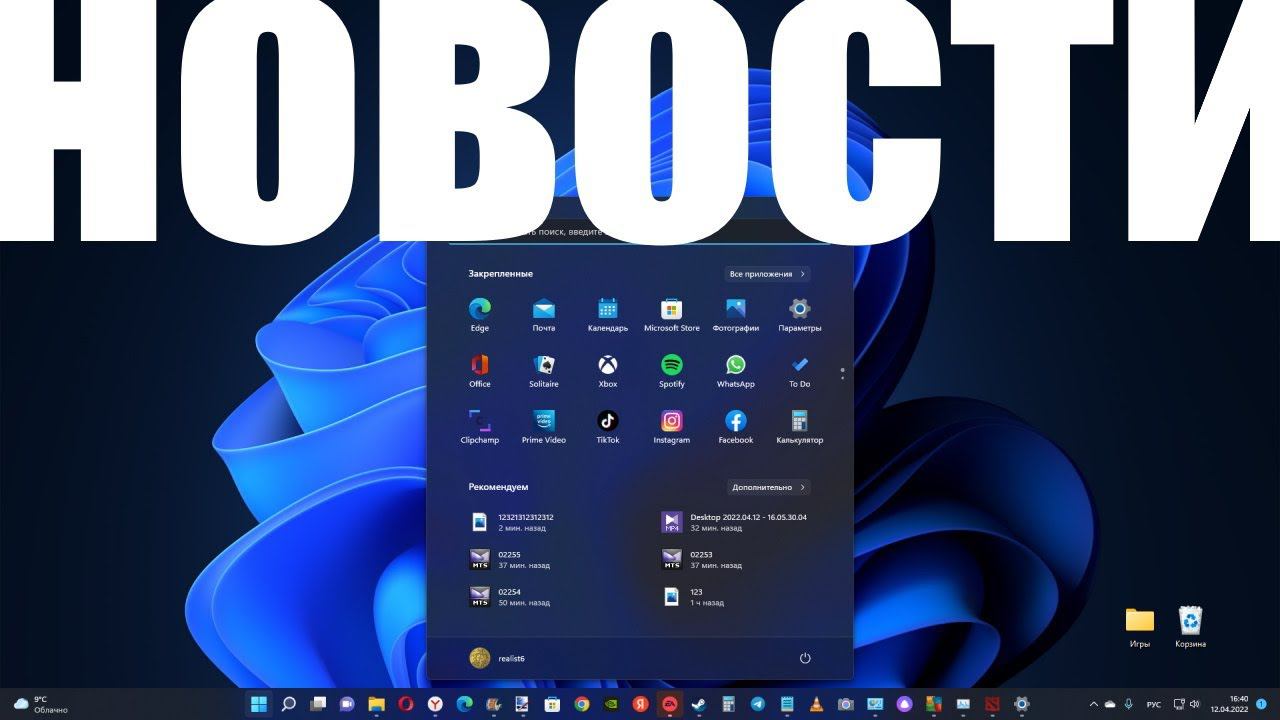The image size is (1280, 720).
Task: Open Instagram
Action: (x=672, y=426)
